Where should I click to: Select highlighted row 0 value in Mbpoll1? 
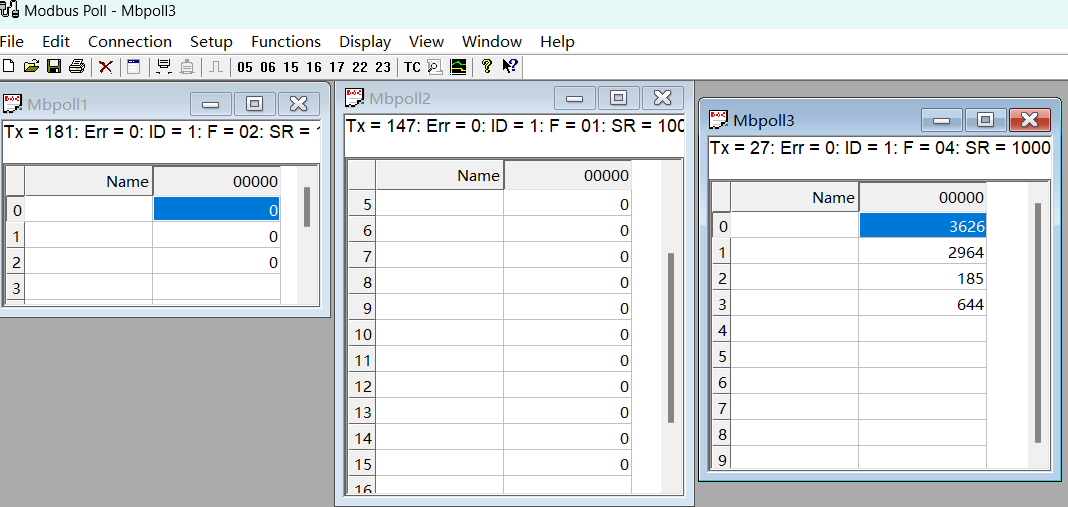(x=217, y=210)
